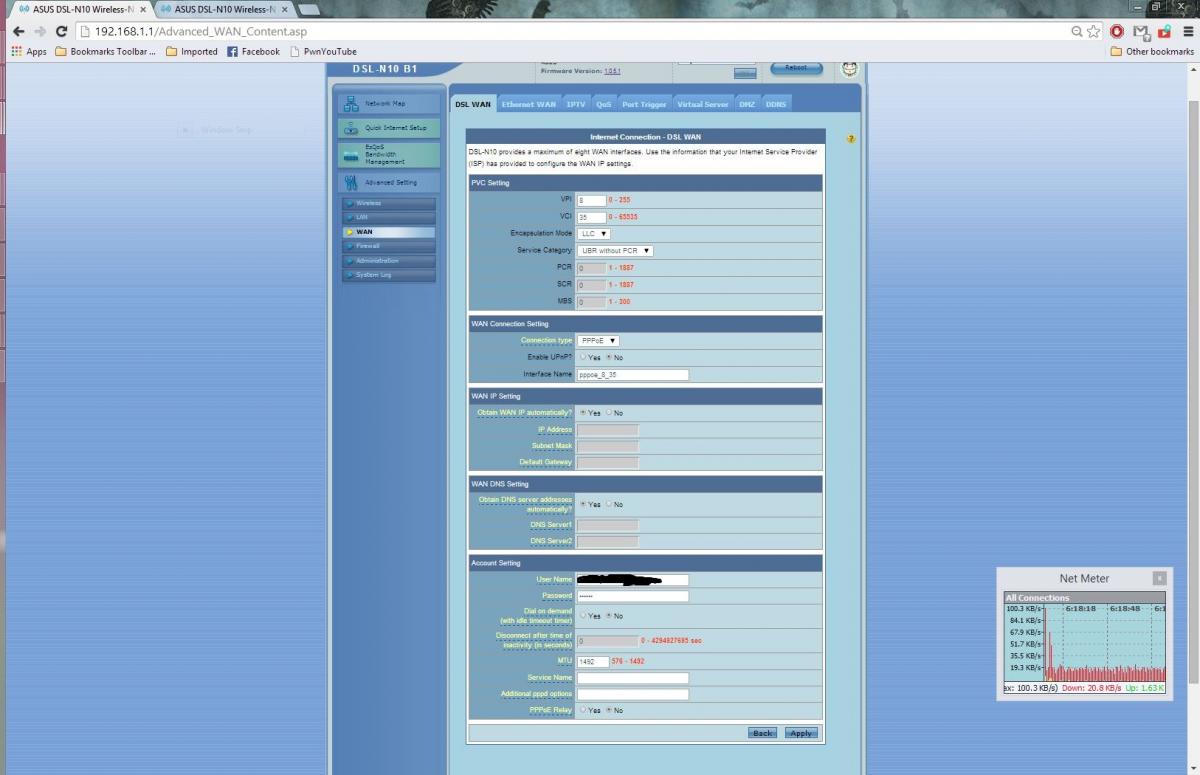Viewport: 1200px width, 775px height.
Task: Open the red YouTube extension icon
Action: coord(1164,31)
